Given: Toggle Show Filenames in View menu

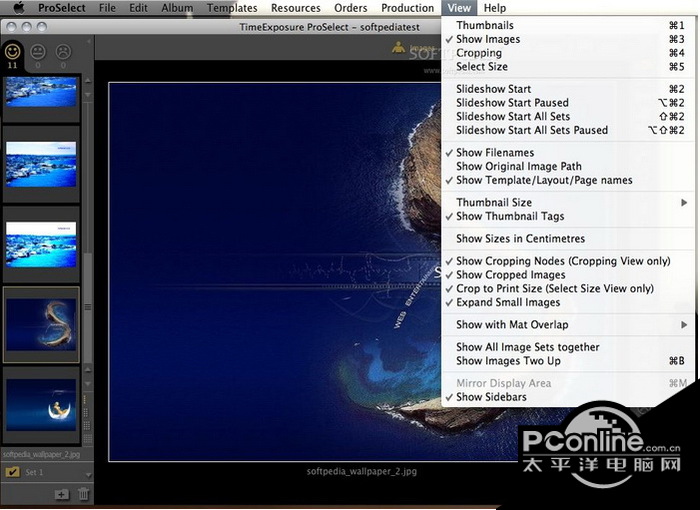Looking at the screenshot, I should [494, 153].
